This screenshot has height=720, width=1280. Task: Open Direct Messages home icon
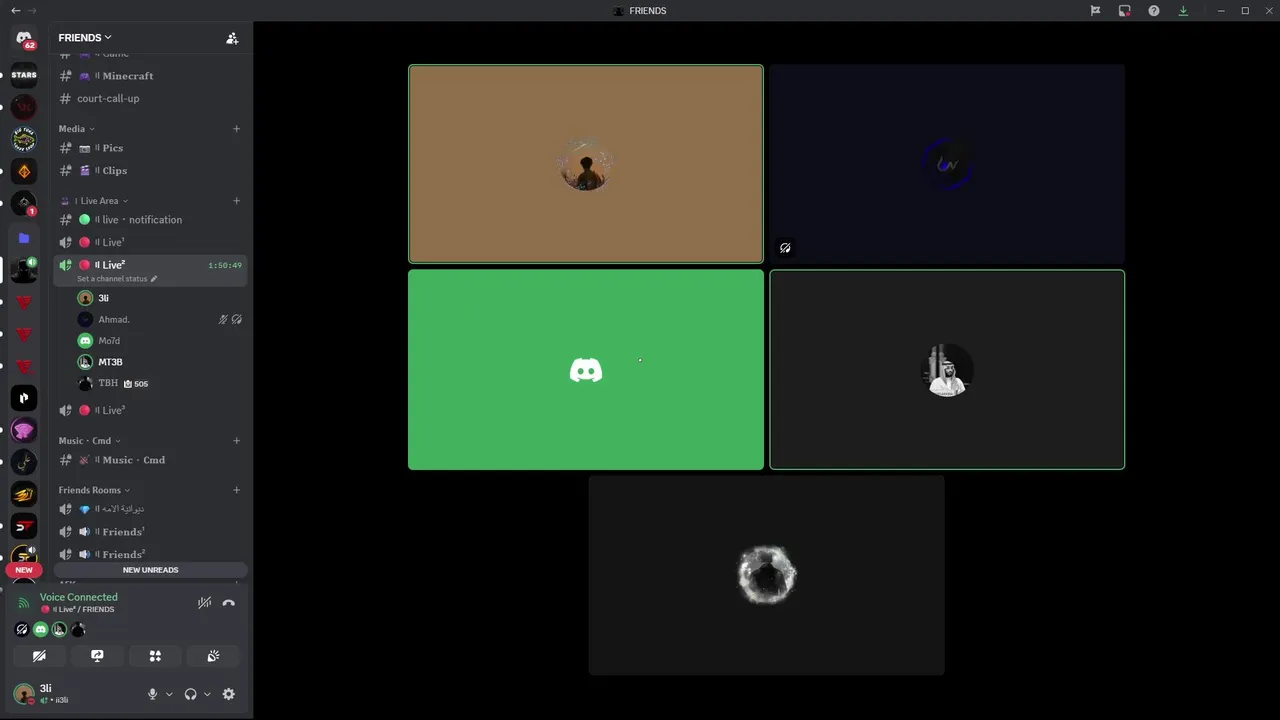pos(24,38)
